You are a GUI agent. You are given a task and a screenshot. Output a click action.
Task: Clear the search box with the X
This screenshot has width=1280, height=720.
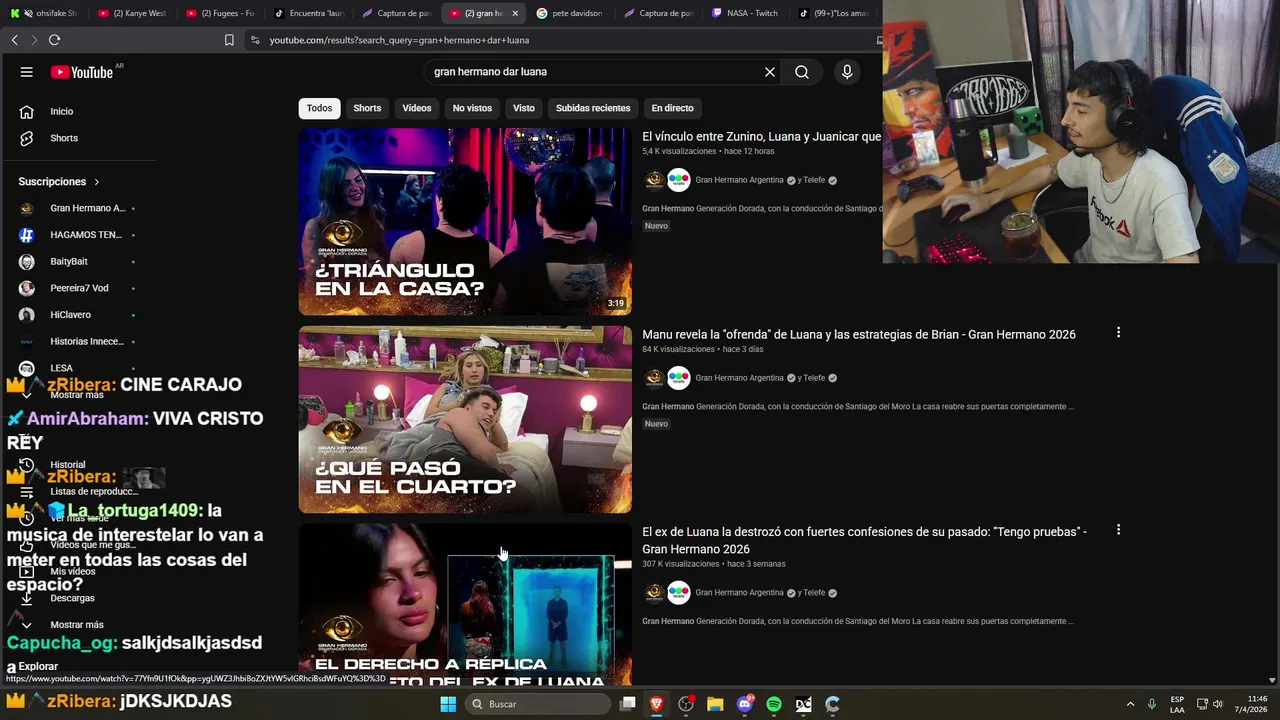point(770,72)
